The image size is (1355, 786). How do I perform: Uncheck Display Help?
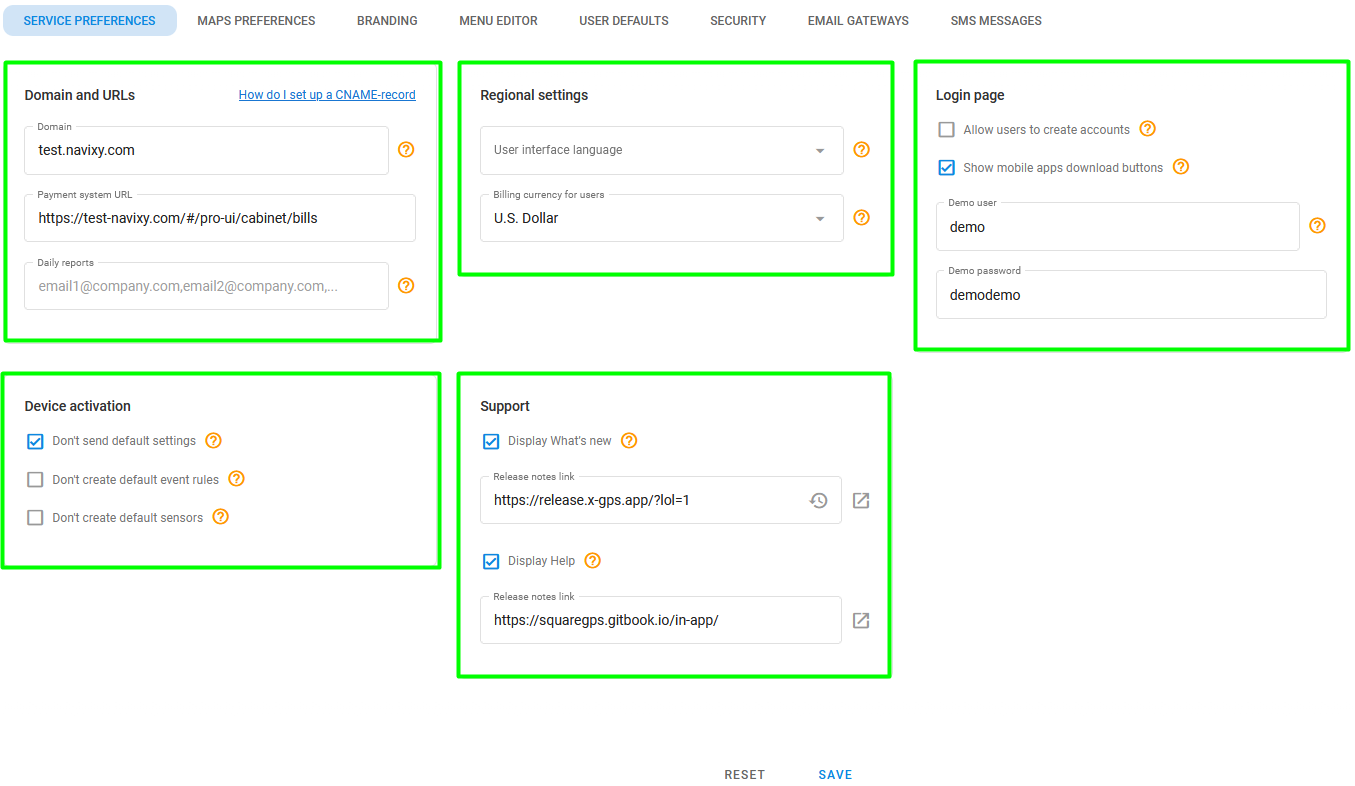(491, 562)
